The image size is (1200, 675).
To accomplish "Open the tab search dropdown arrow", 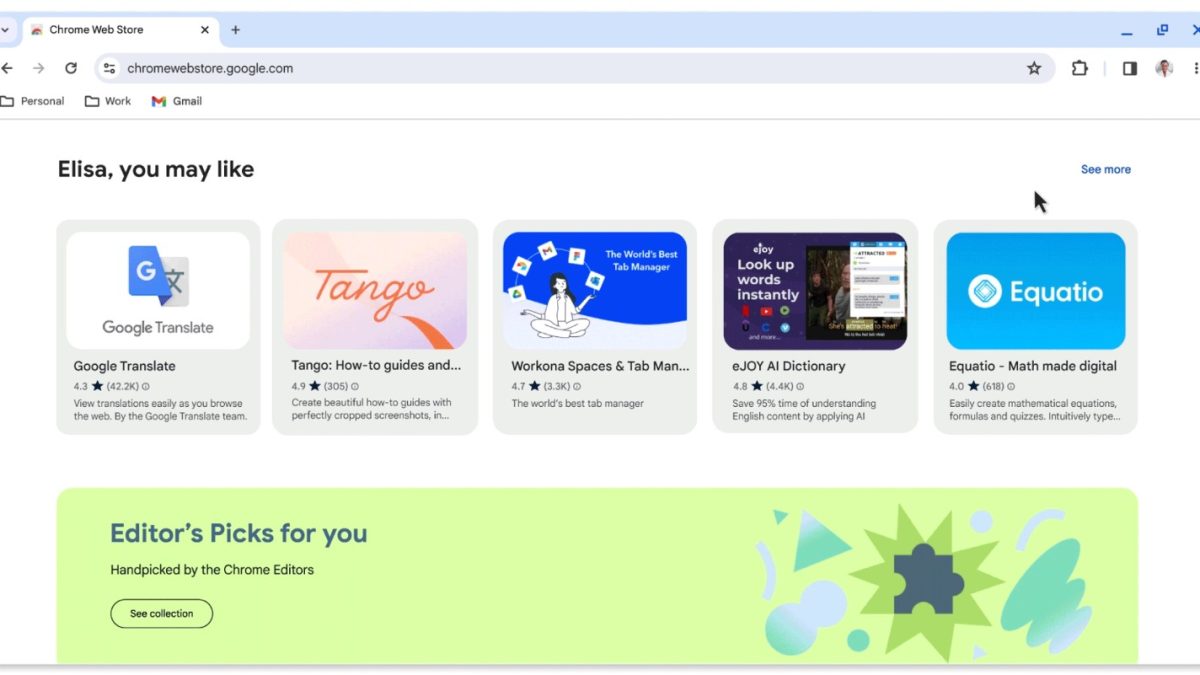I will (x=5, y=30).
